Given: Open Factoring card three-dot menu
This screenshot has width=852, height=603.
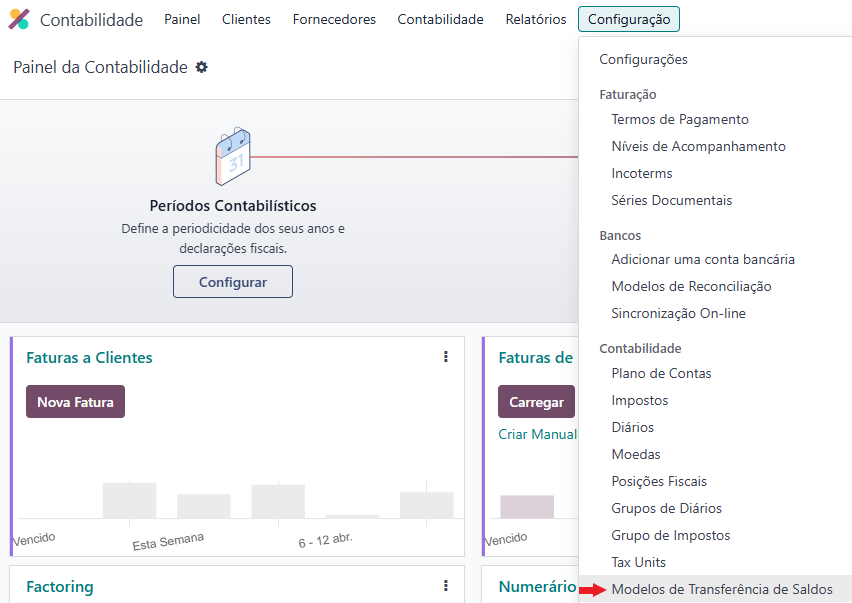Looking at the screenshot, I should point(446,586).
